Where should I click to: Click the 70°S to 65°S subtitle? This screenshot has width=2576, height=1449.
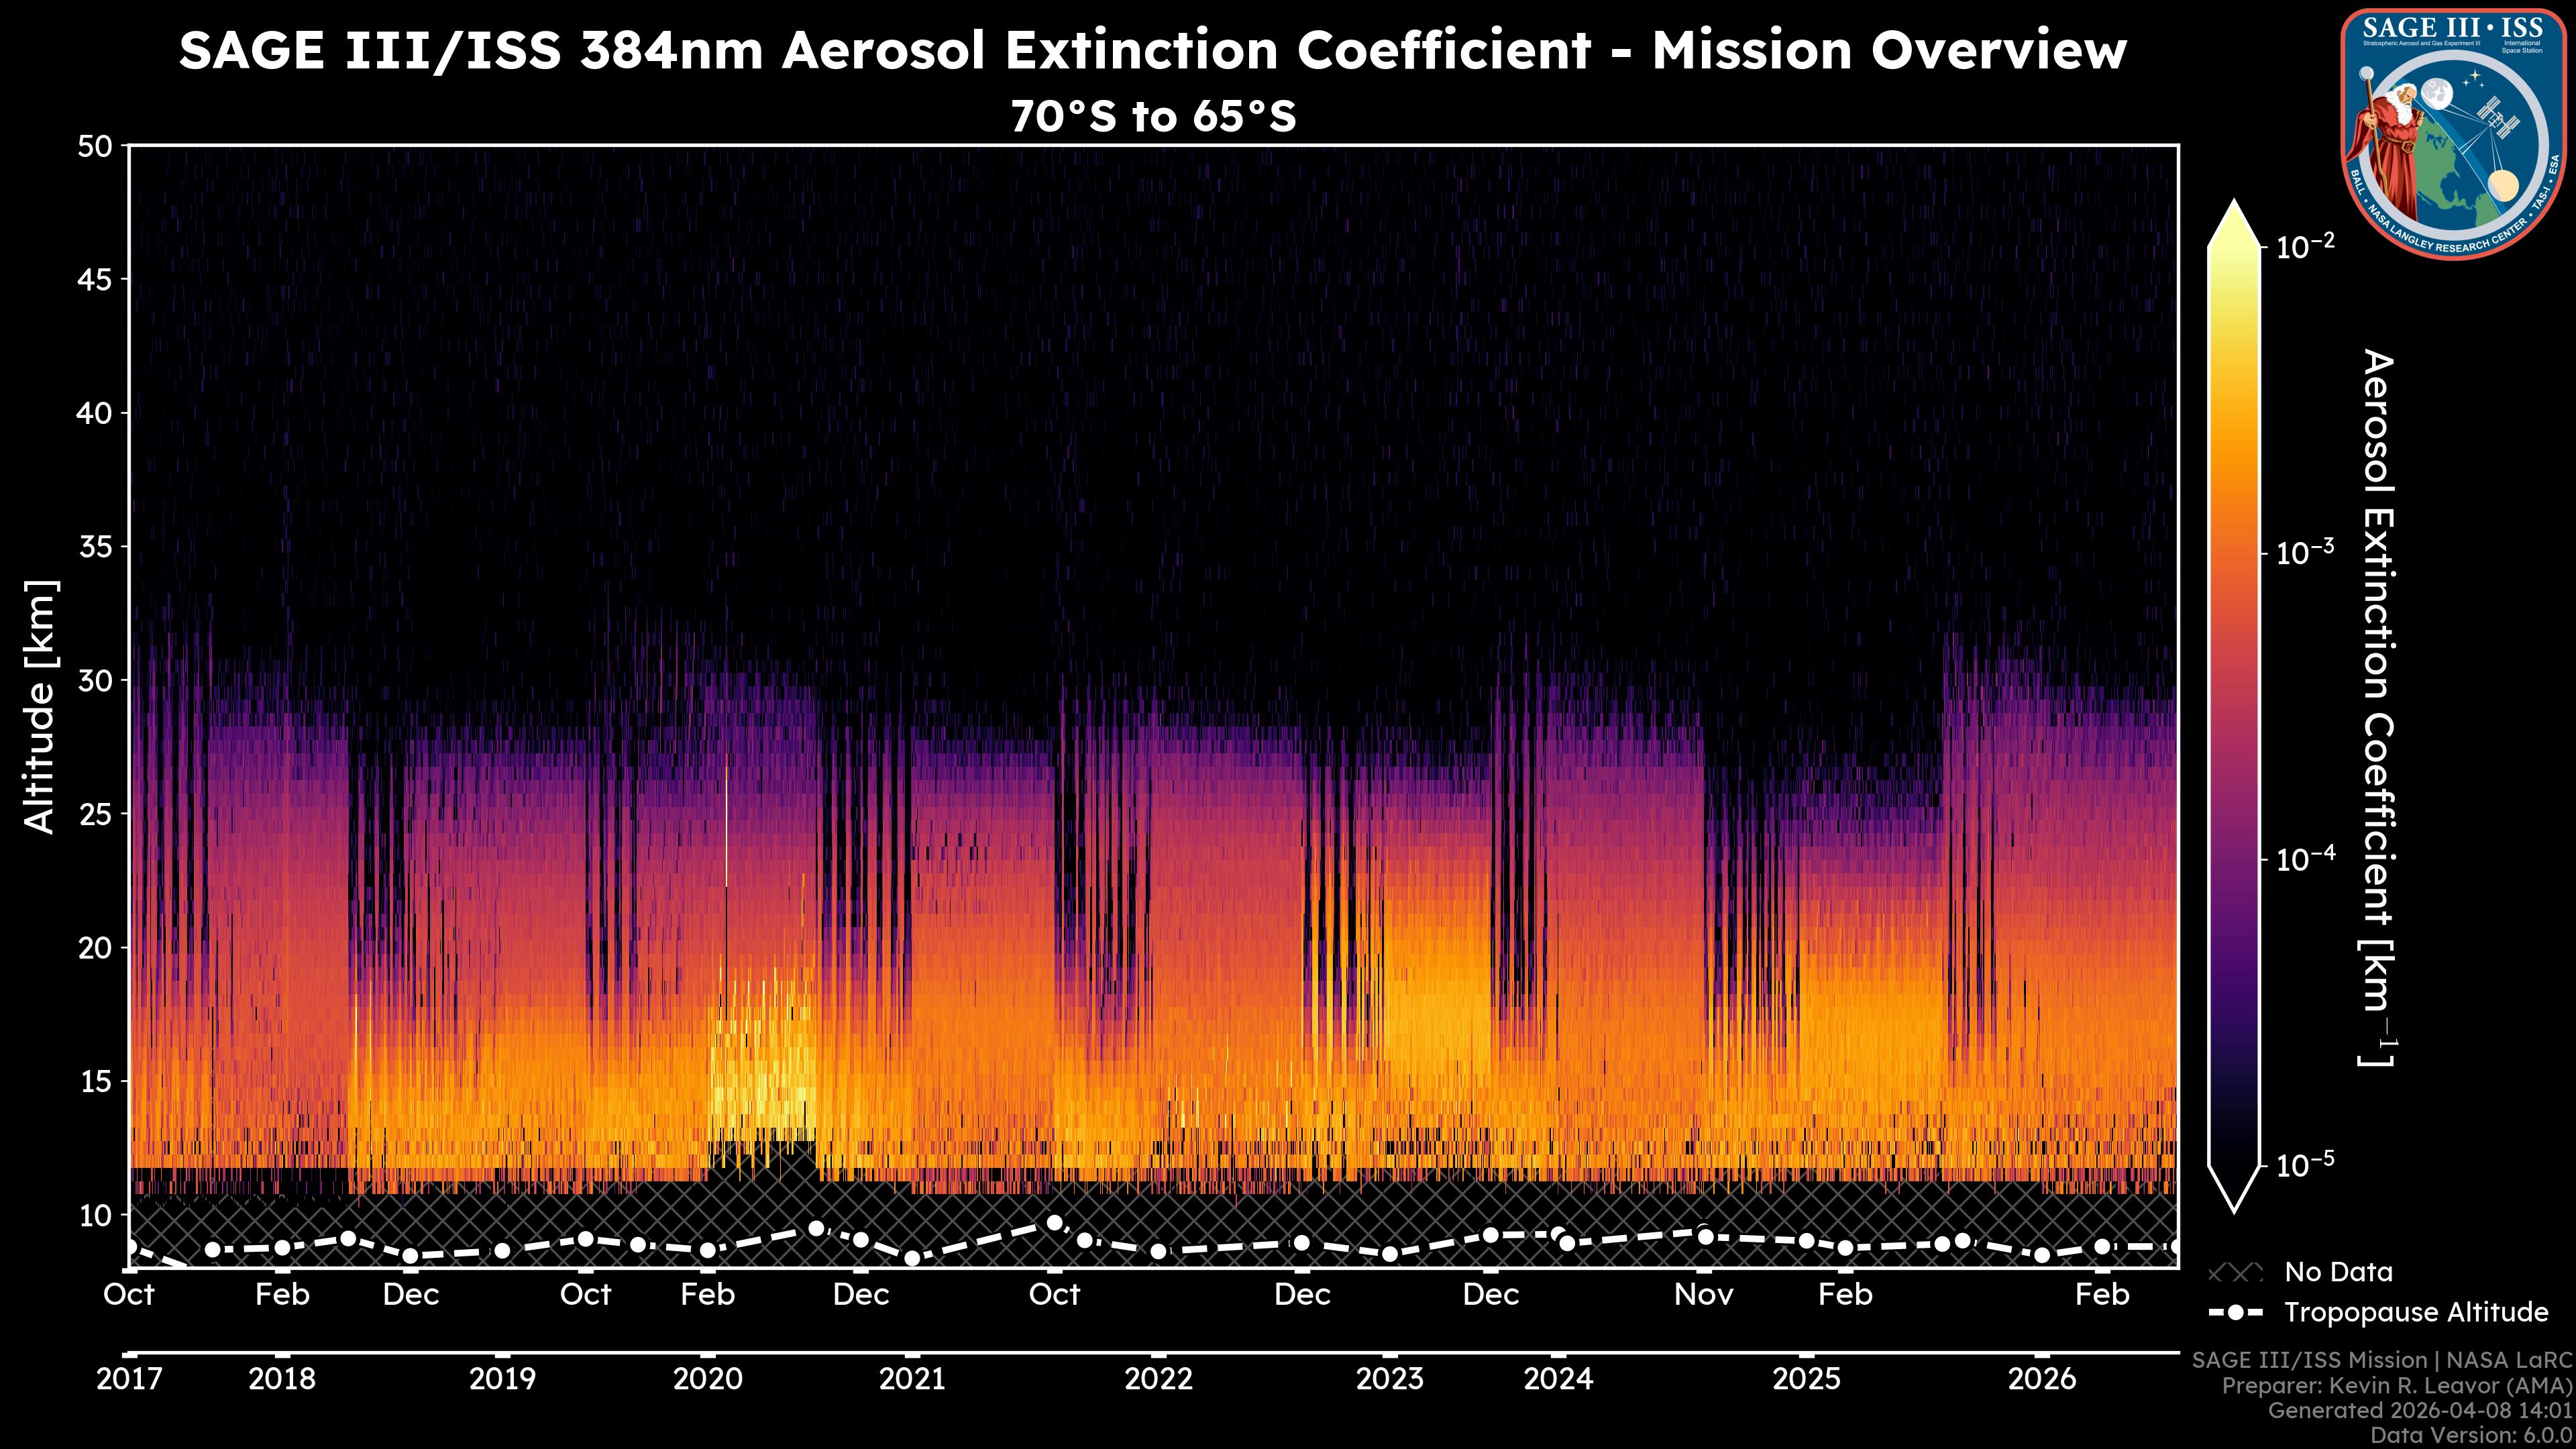[1152, 117]
